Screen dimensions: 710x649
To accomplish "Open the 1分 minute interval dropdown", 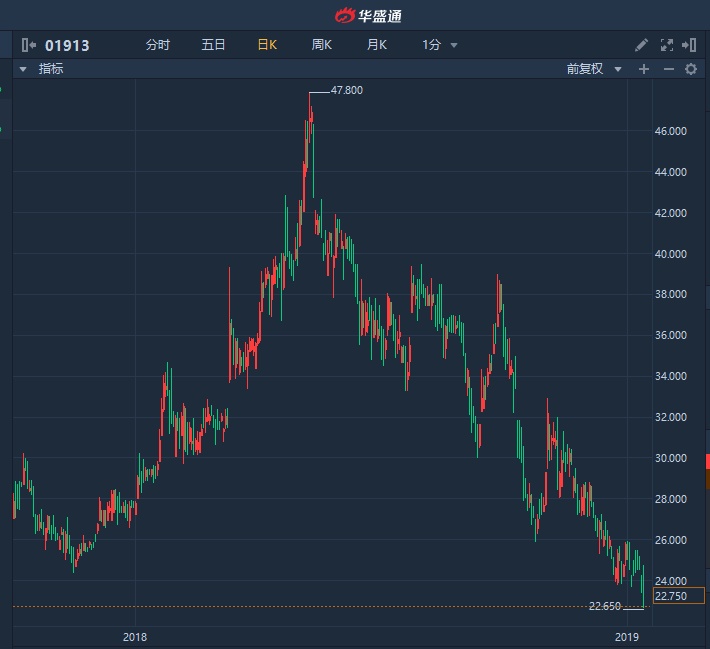I will (439, 45).
